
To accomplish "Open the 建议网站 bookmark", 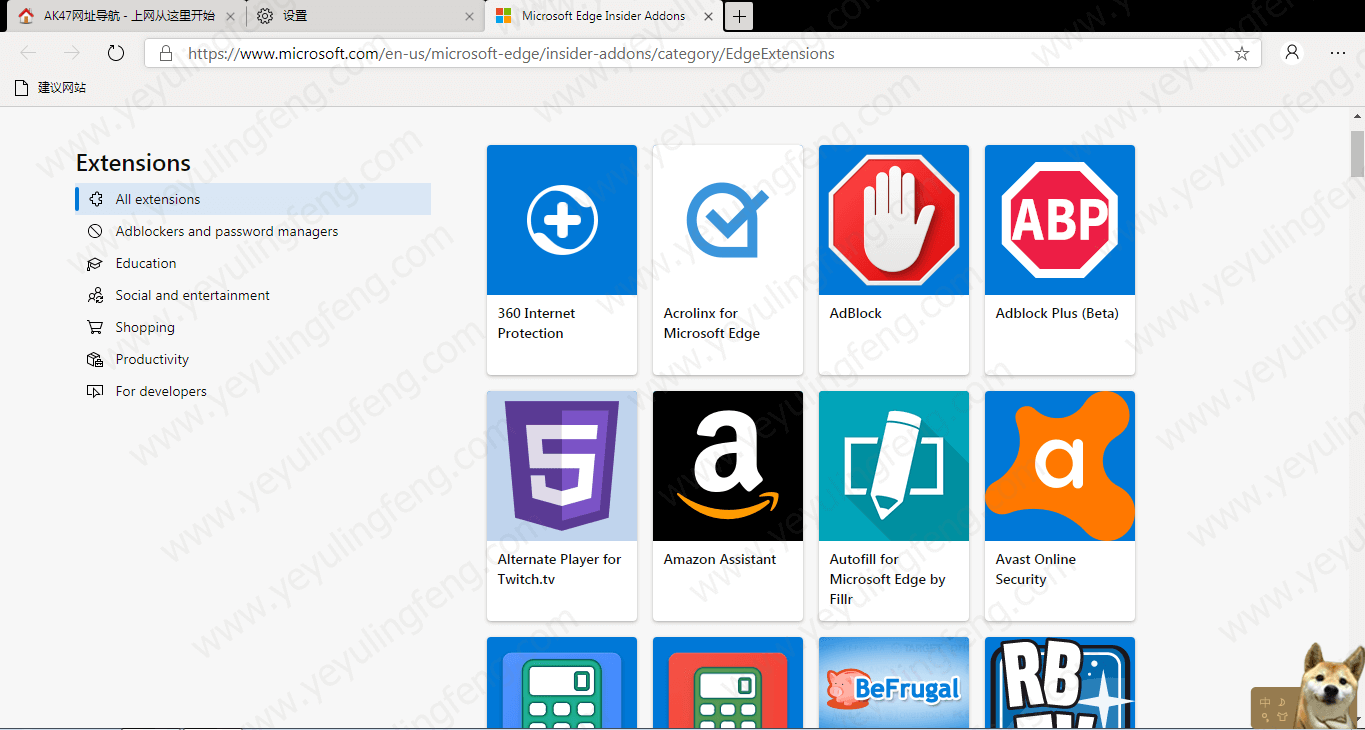I will [x=51, y=88].
